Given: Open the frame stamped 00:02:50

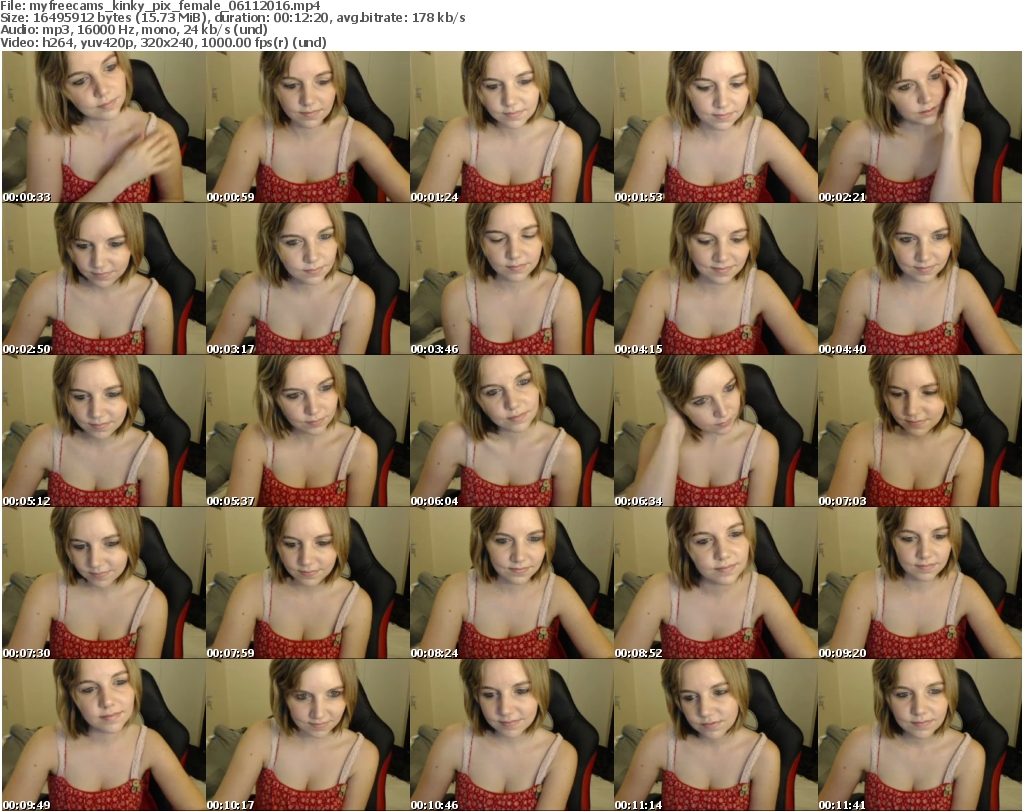Looking at the screenshot, I should [x=104, y=279].
